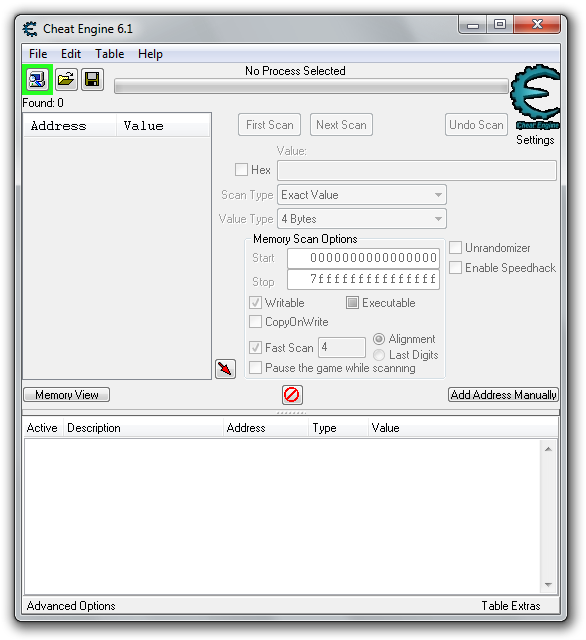This screenshot has width=586, height=640.
Task: Click the red clear list icon
Action: [x=292, y=395]
